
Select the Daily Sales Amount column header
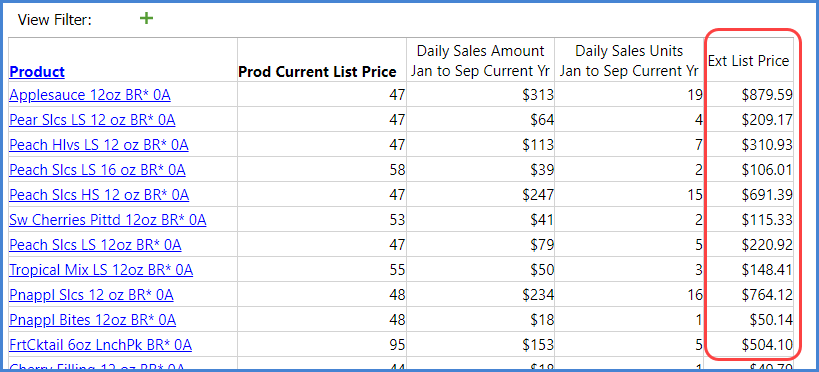(481, 60)
